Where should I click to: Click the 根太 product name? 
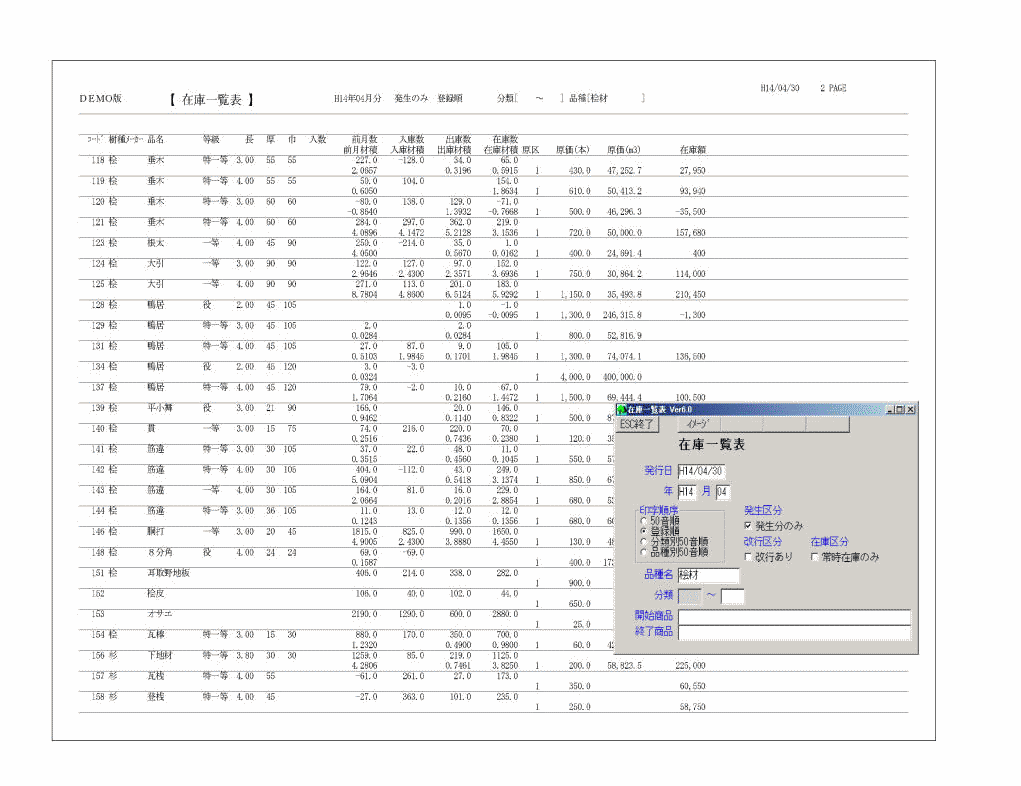pyautogui.click(x=156, y=243)
